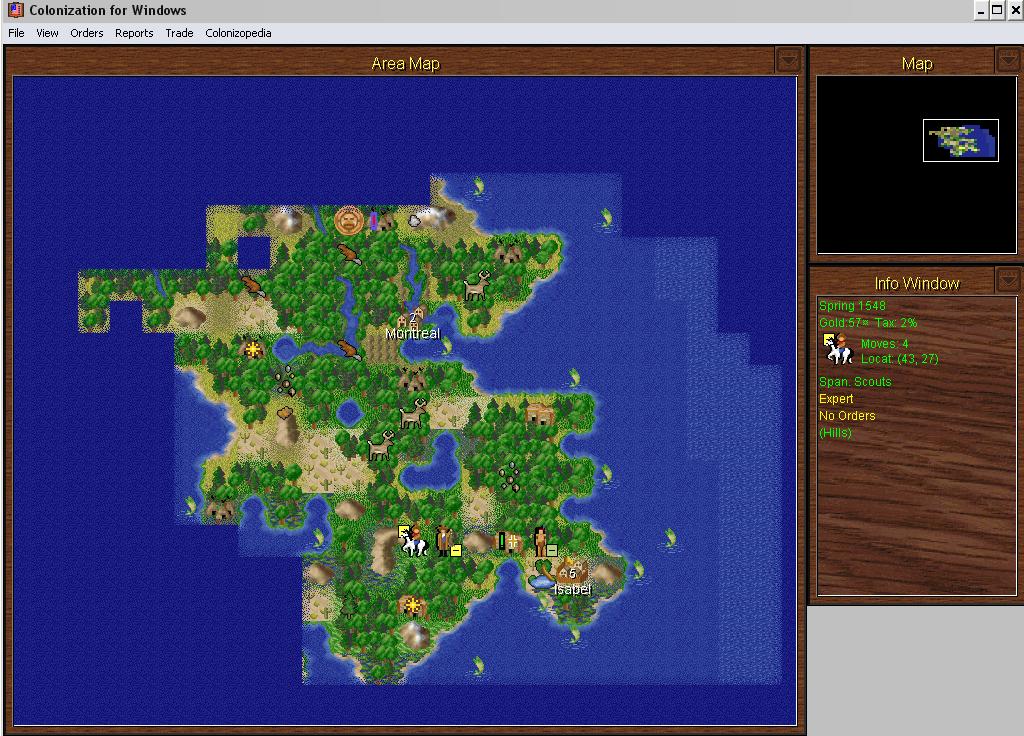Open the Reports menu

coord(134,33)
